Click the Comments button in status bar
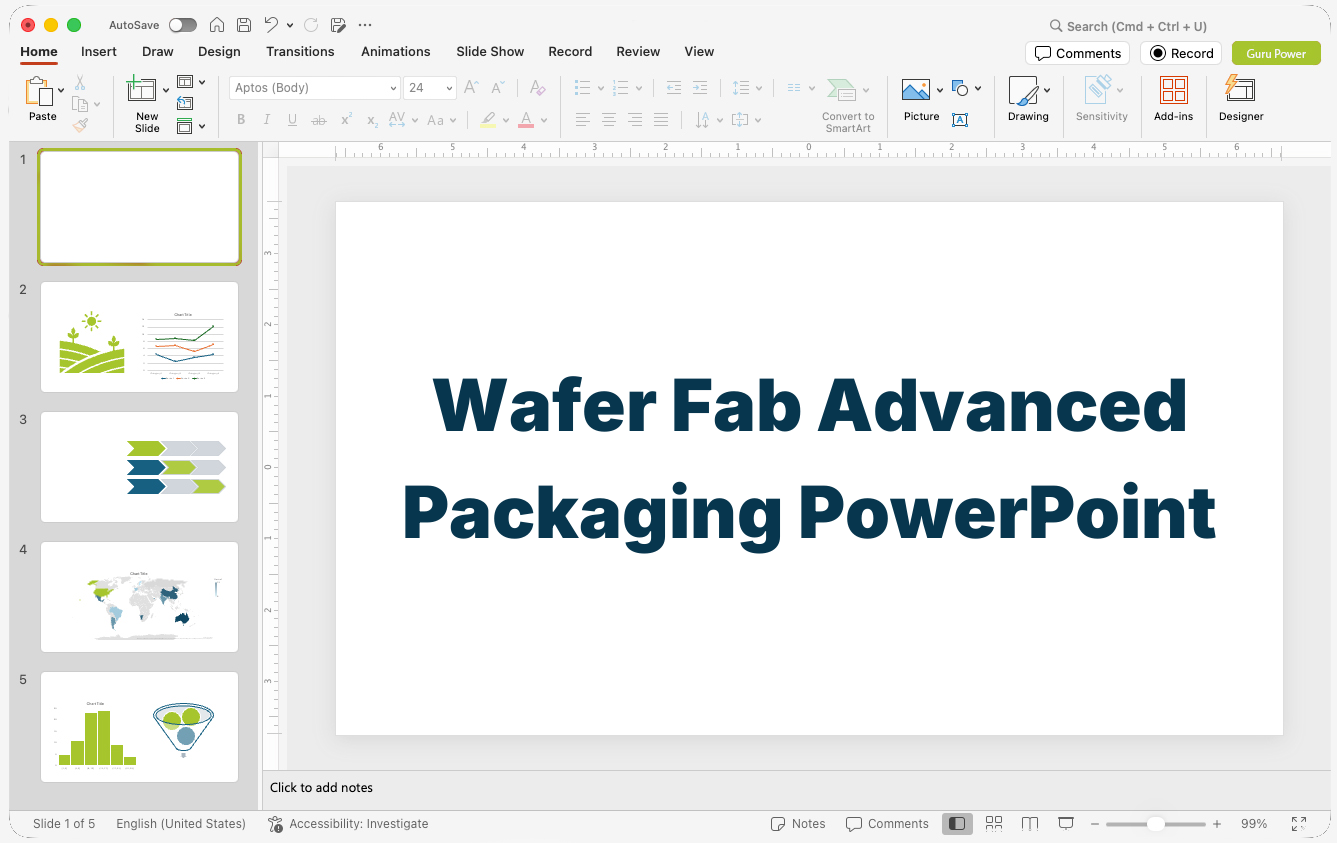Viewport: 1337px width, 843px height. (887, 824)
